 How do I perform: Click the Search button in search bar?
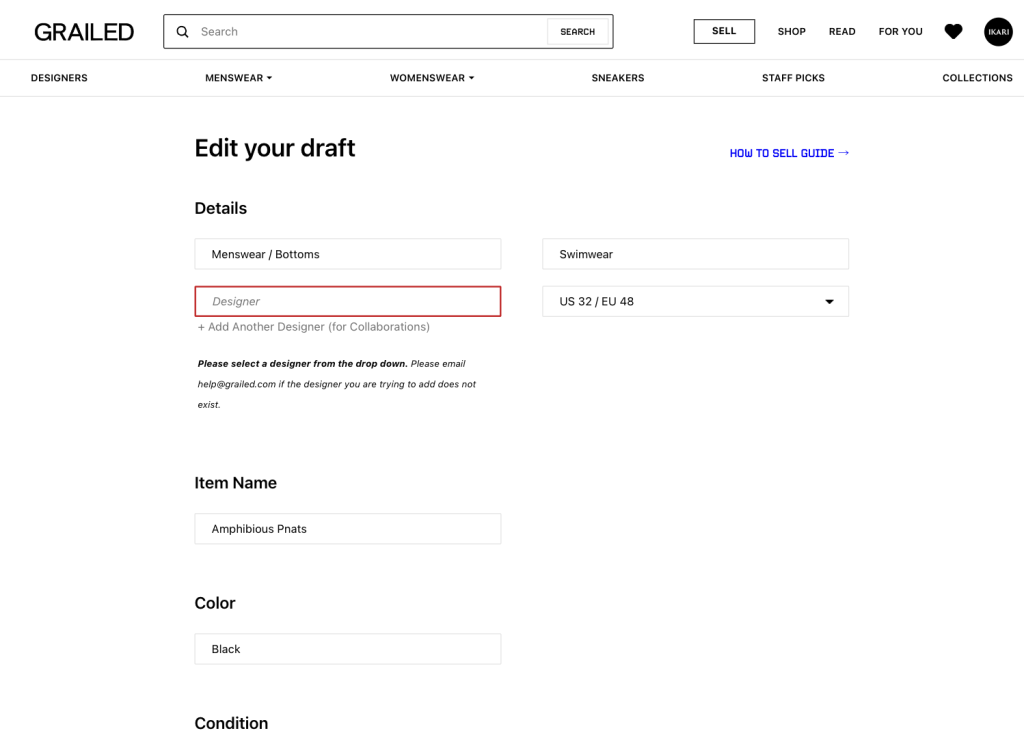577,32
